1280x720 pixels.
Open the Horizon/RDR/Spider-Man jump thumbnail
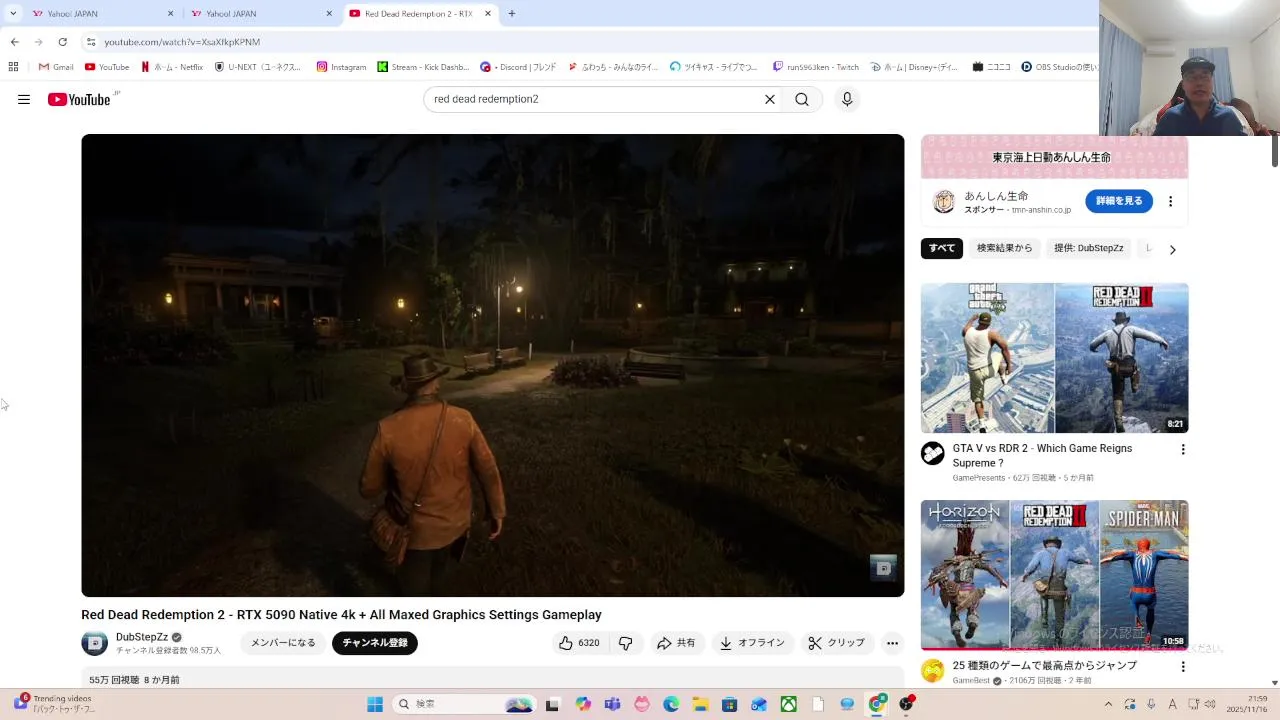click(x=1055, y=575)
